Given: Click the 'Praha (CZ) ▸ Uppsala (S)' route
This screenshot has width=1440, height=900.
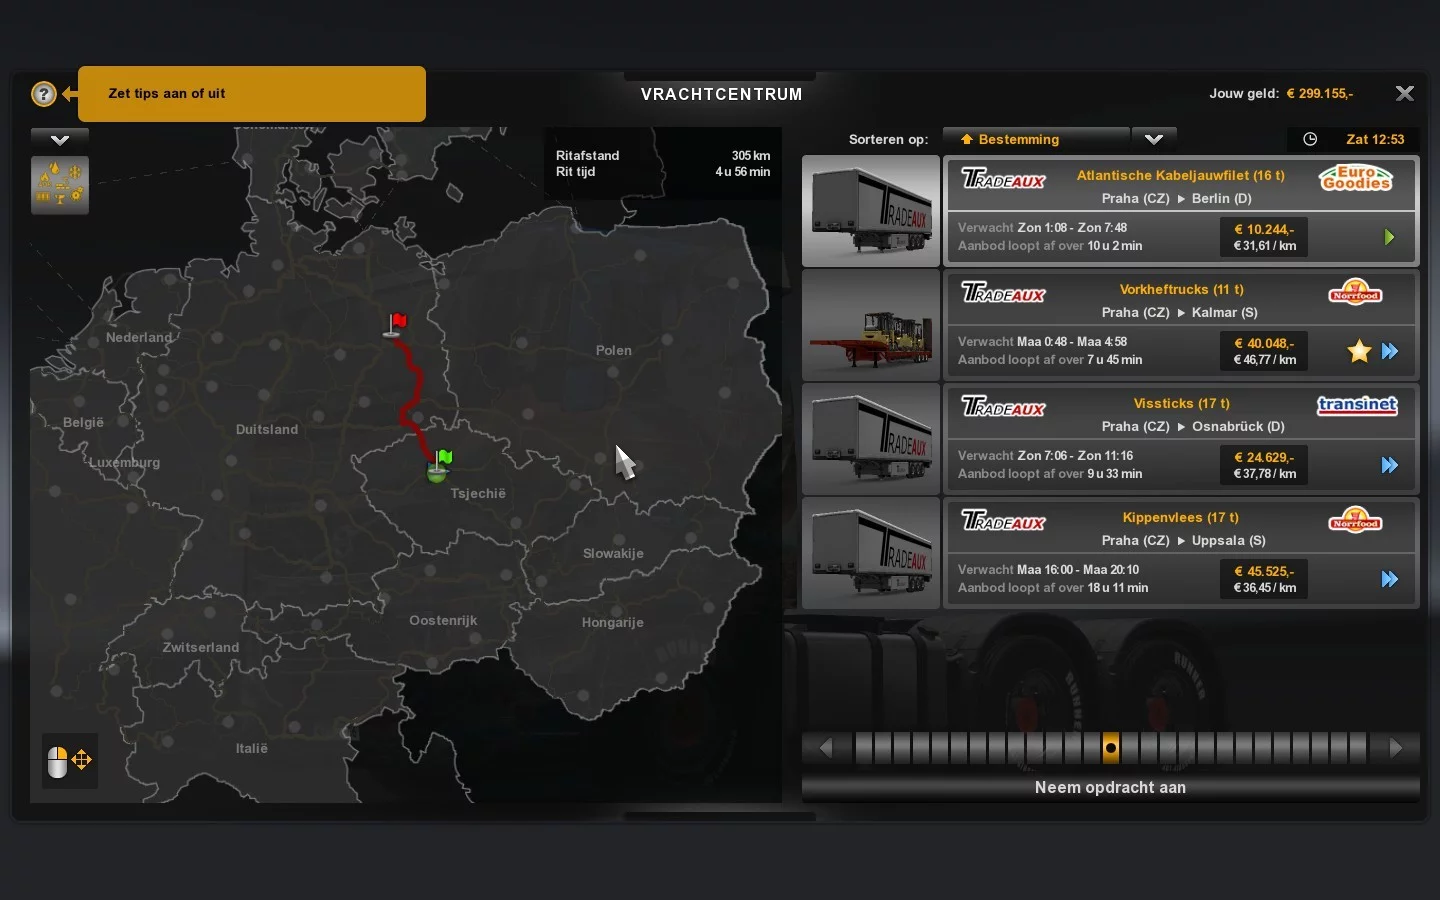Looking at the screenshot, I should tap(1184, 541).
